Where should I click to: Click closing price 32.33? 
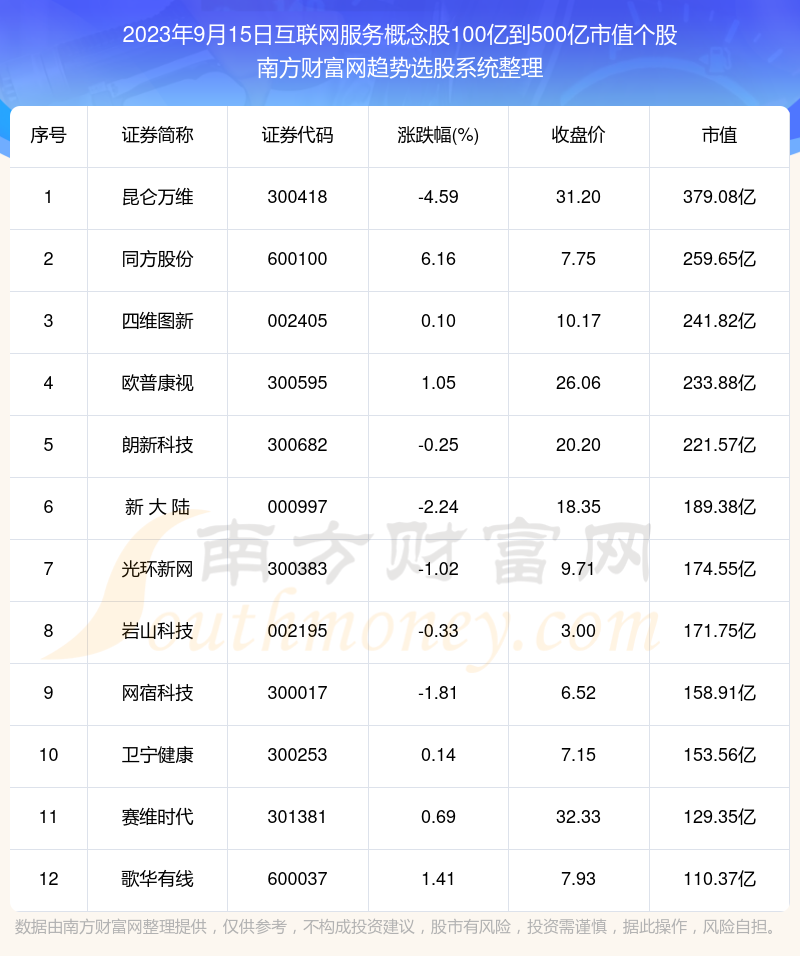[x=578, y=817]
